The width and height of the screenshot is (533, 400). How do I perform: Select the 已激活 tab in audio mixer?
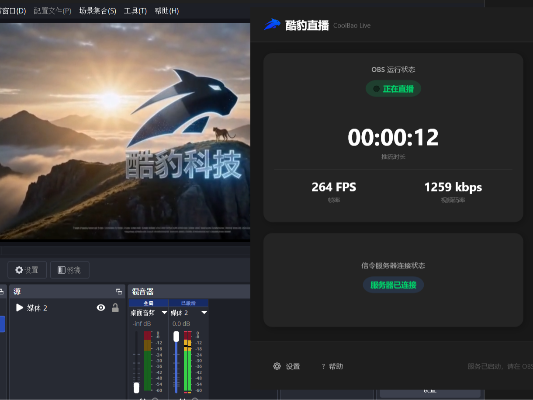(188, 303)
